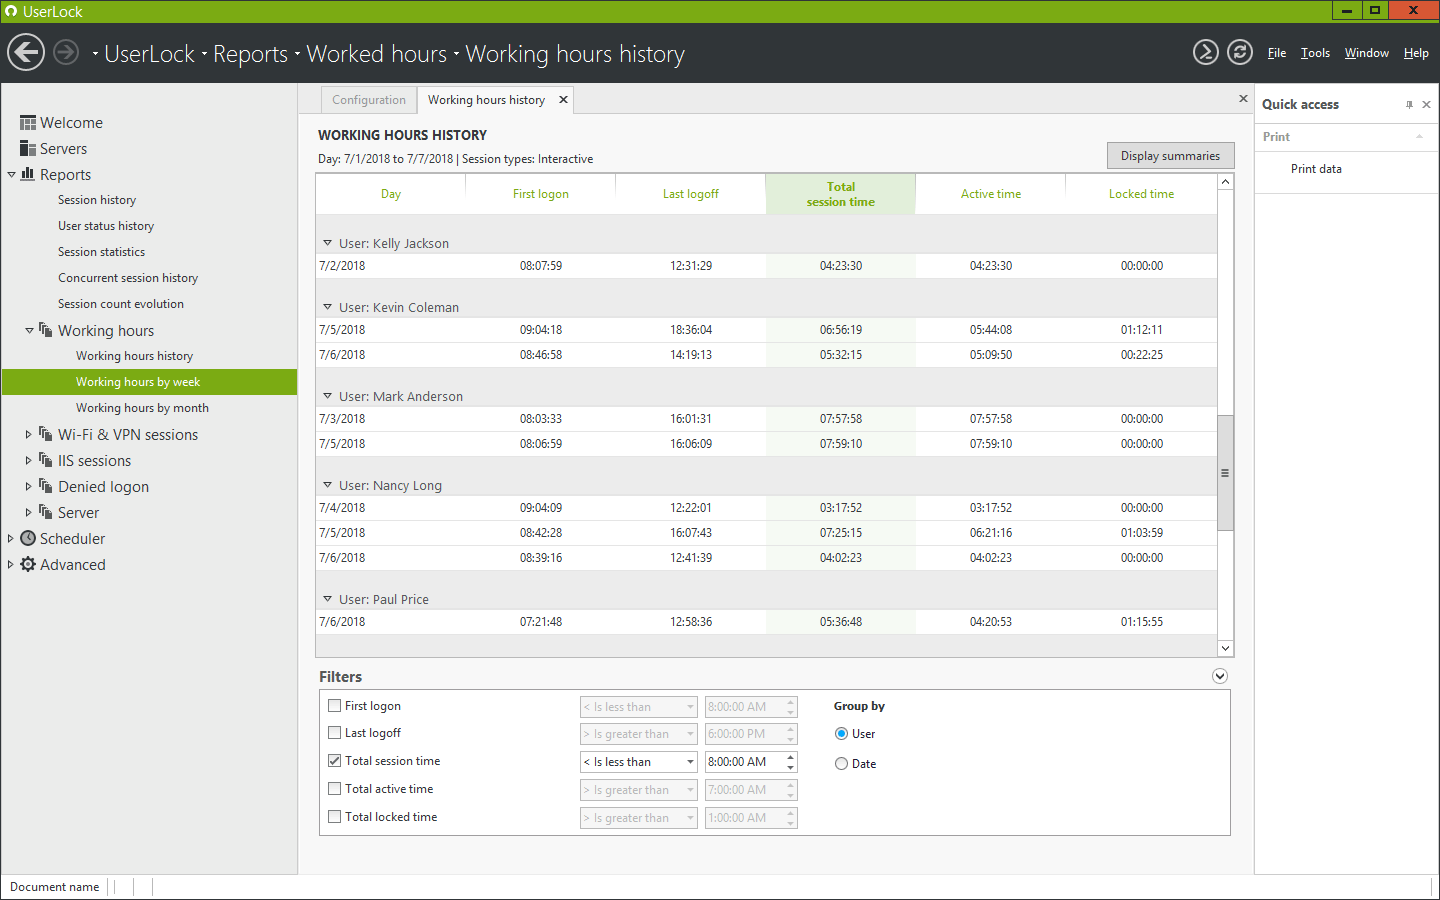Switch to the Configuration tab
The width and height of the screenshot is (1440, 900).
(x=369, y=100)
